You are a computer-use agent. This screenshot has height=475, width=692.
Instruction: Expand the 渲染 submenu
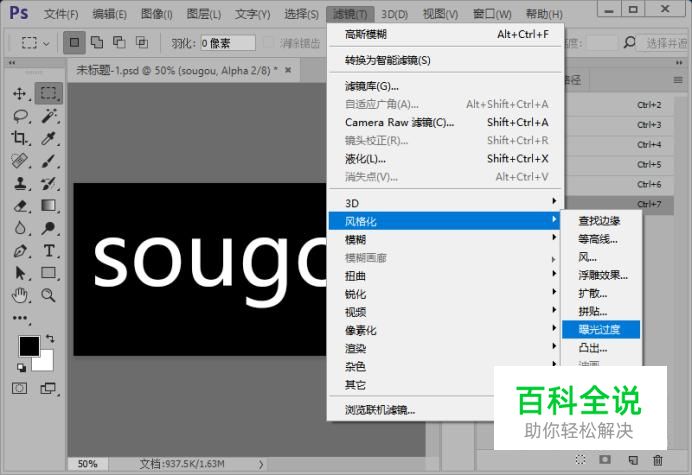tap(445, 348)
